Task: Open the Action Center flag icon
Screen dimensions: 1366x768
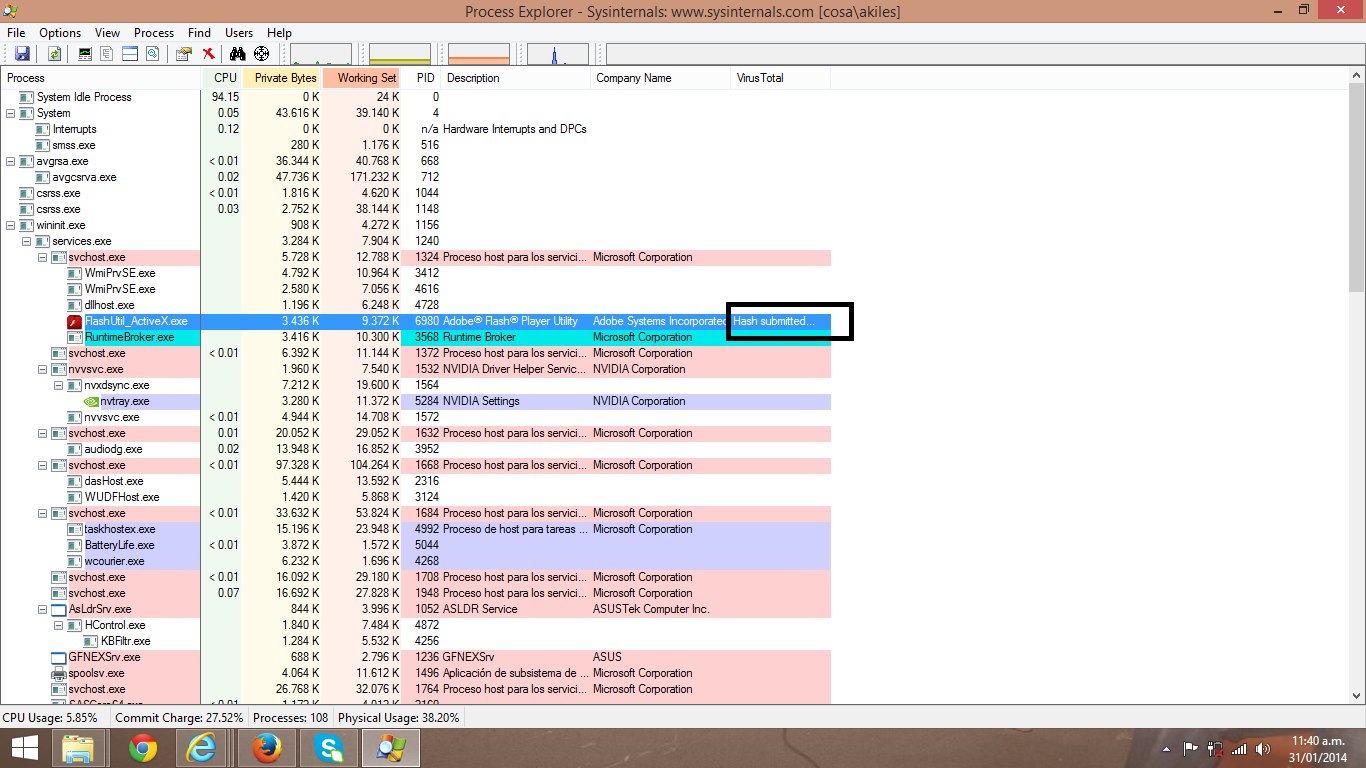Action: click(x=1190, y=749)
